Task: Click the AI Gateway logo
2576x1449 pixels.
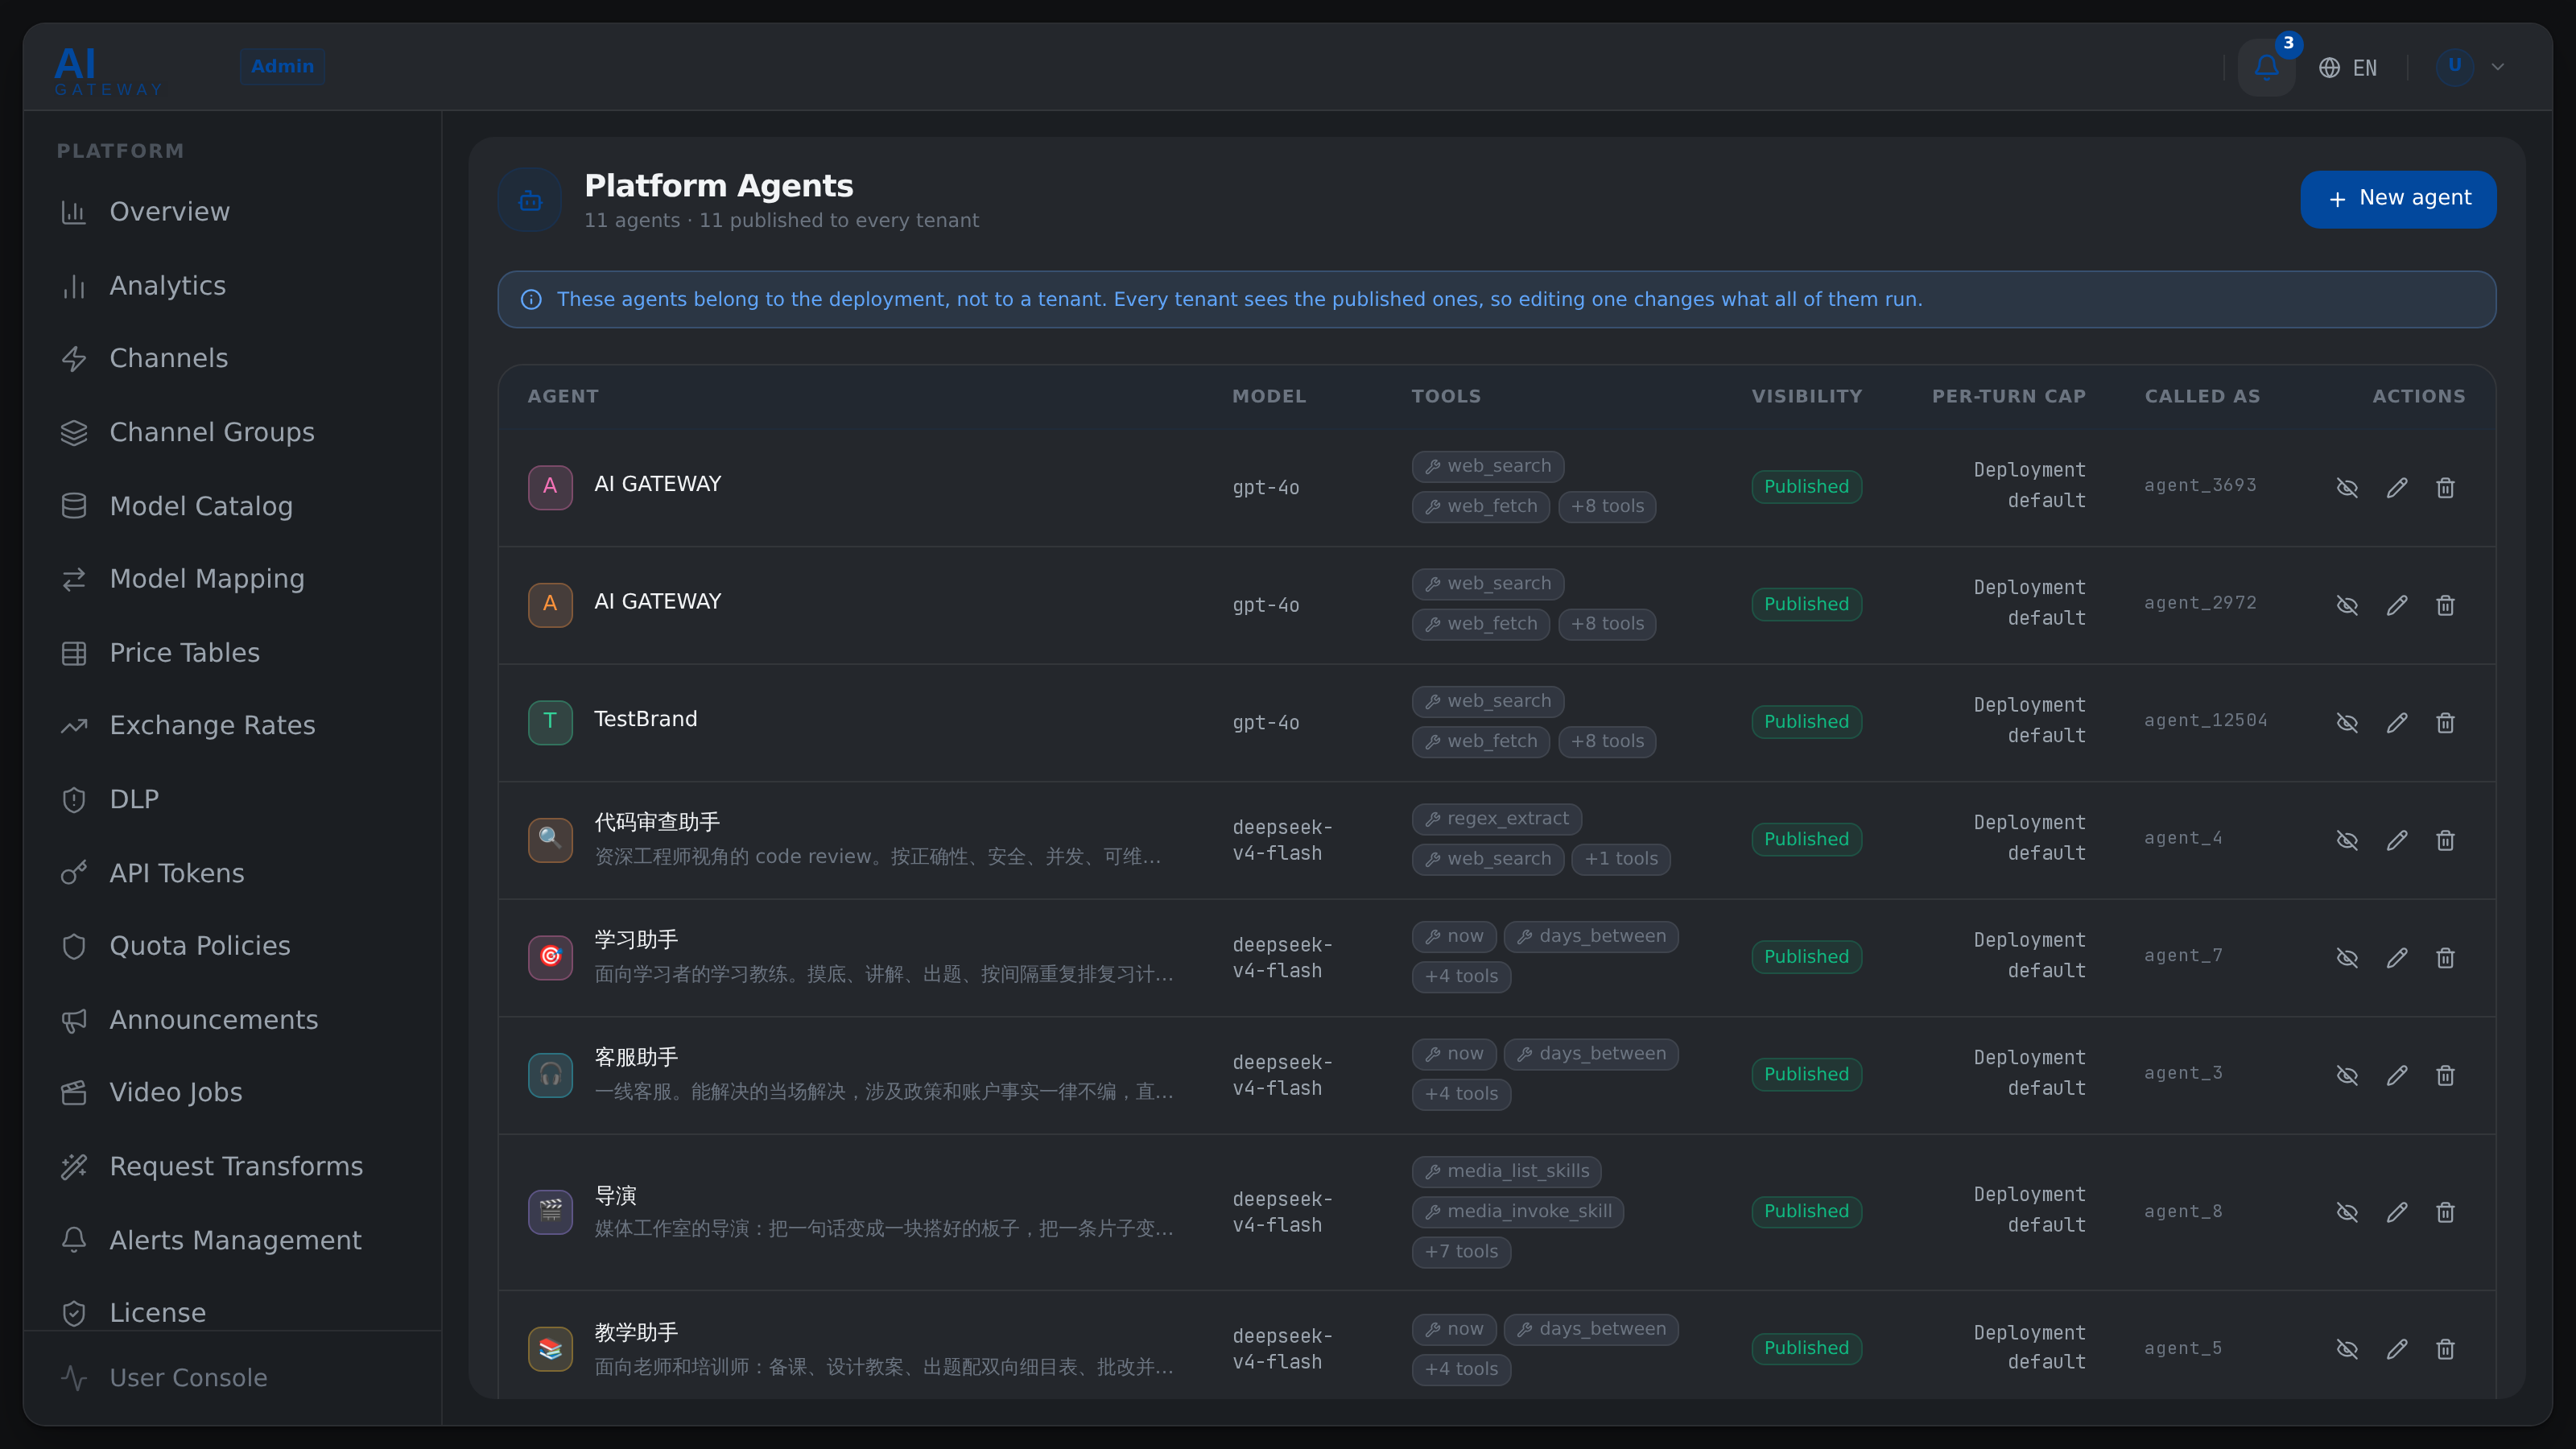Action: click(x=108, y=70)
